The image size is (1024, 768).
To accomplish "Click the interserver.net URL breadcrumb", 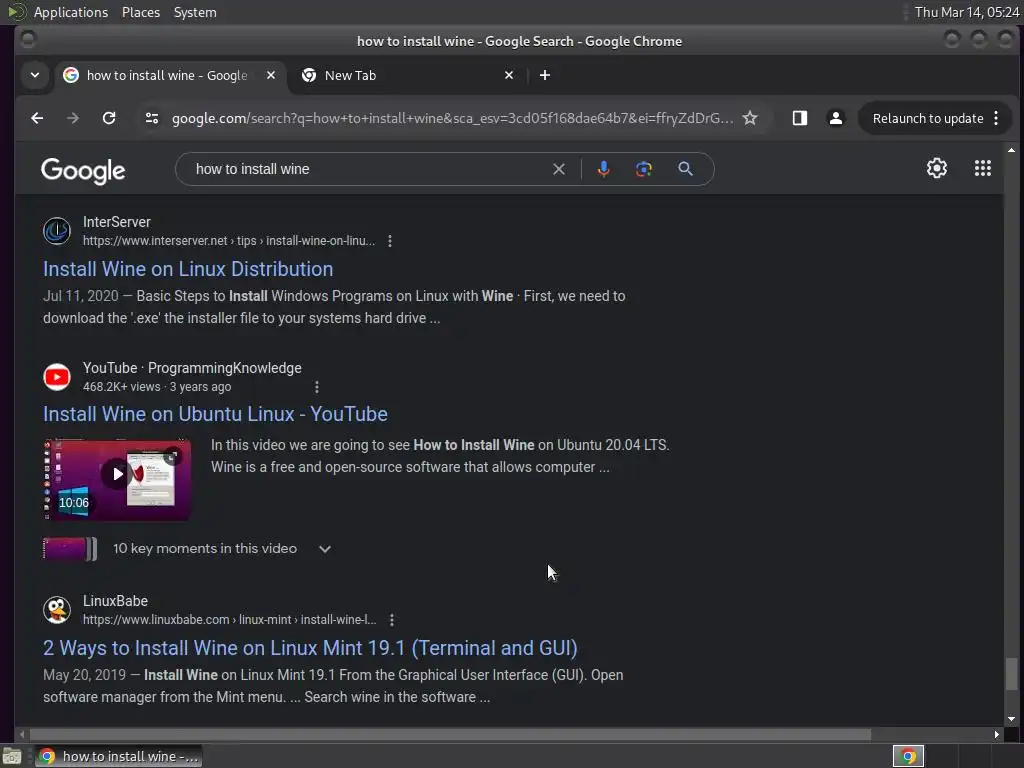I will pos(229,241).
